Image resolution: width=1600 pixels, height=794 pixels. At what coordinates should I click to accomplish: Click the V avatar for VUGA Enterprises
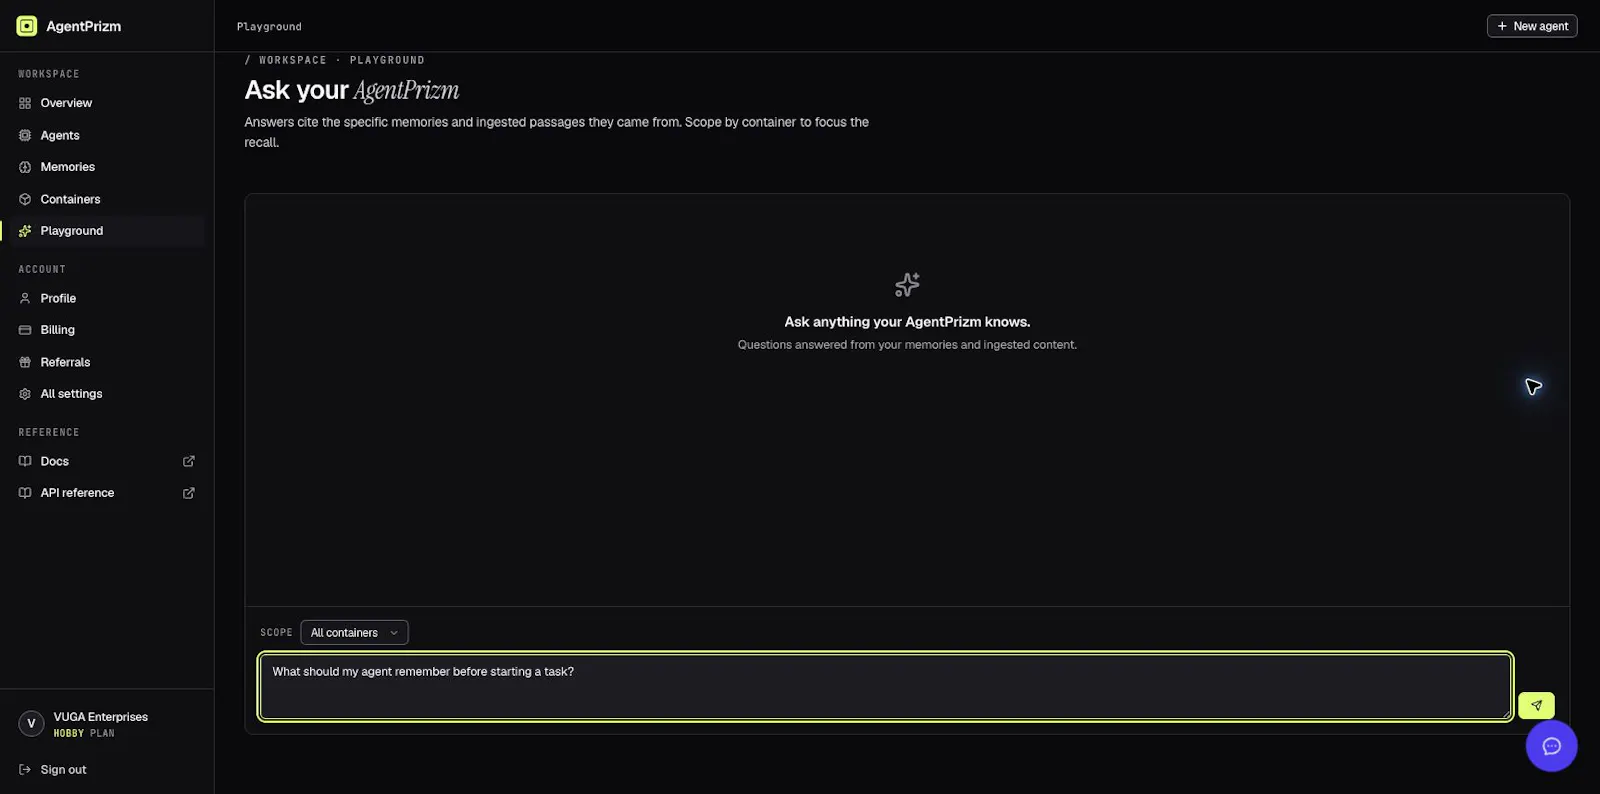coord(31,724)
